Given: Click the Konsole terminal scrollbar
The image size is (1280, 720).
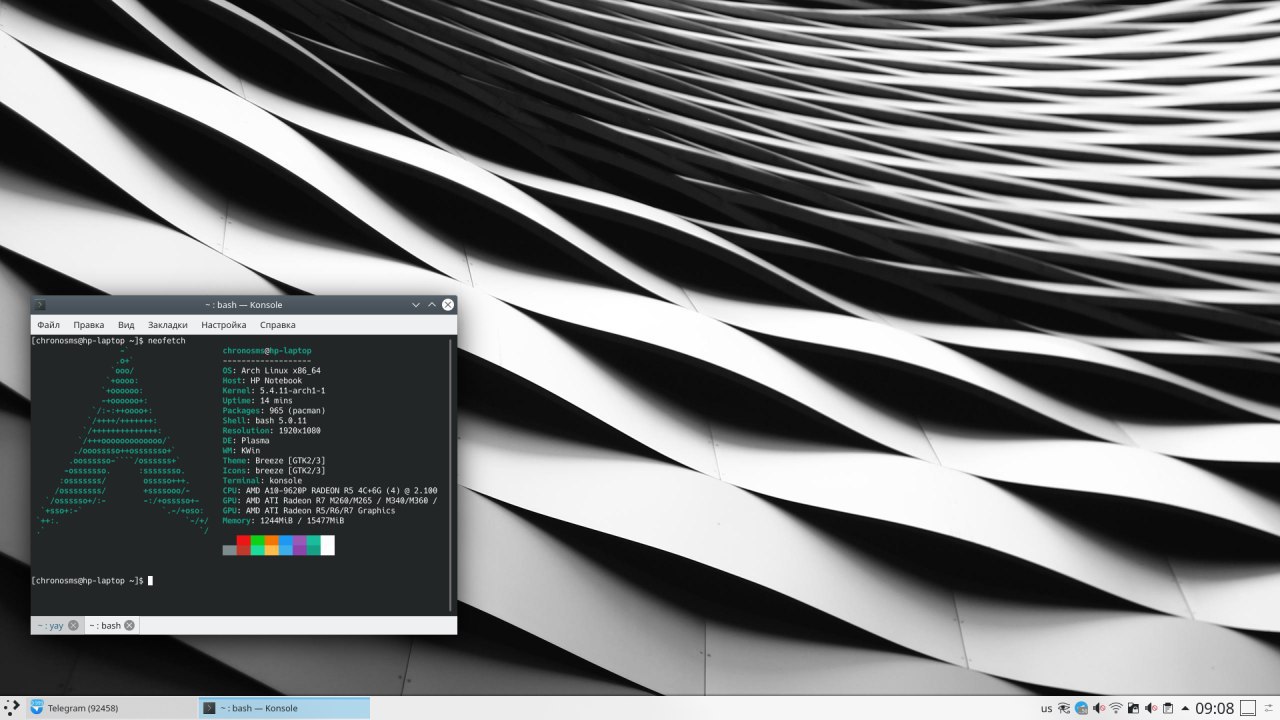Looking at the screenshot, I should (x=451, y=475).
